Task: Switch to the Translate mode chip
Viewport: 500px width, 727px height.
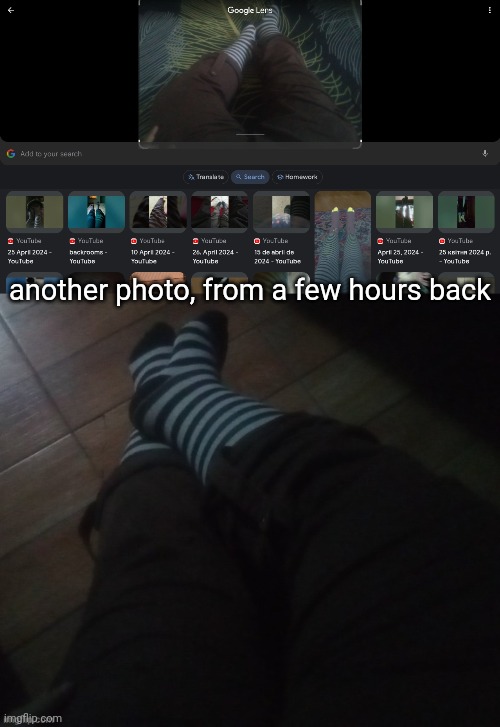Action: 206,177
